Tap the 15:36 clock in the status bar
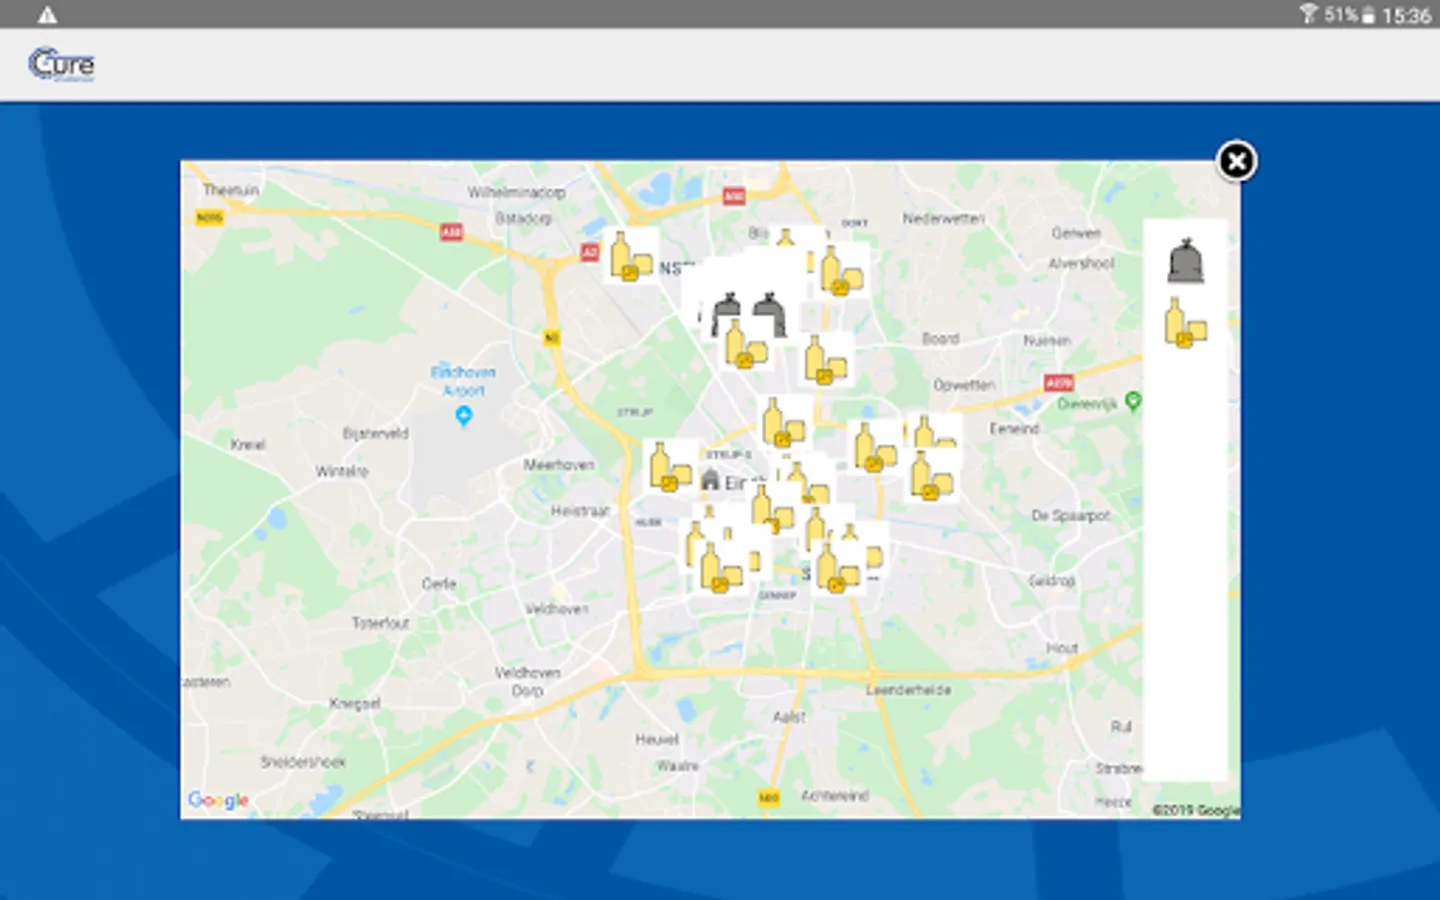Viewport: 1440px width, 900px height. (1406, 15)
